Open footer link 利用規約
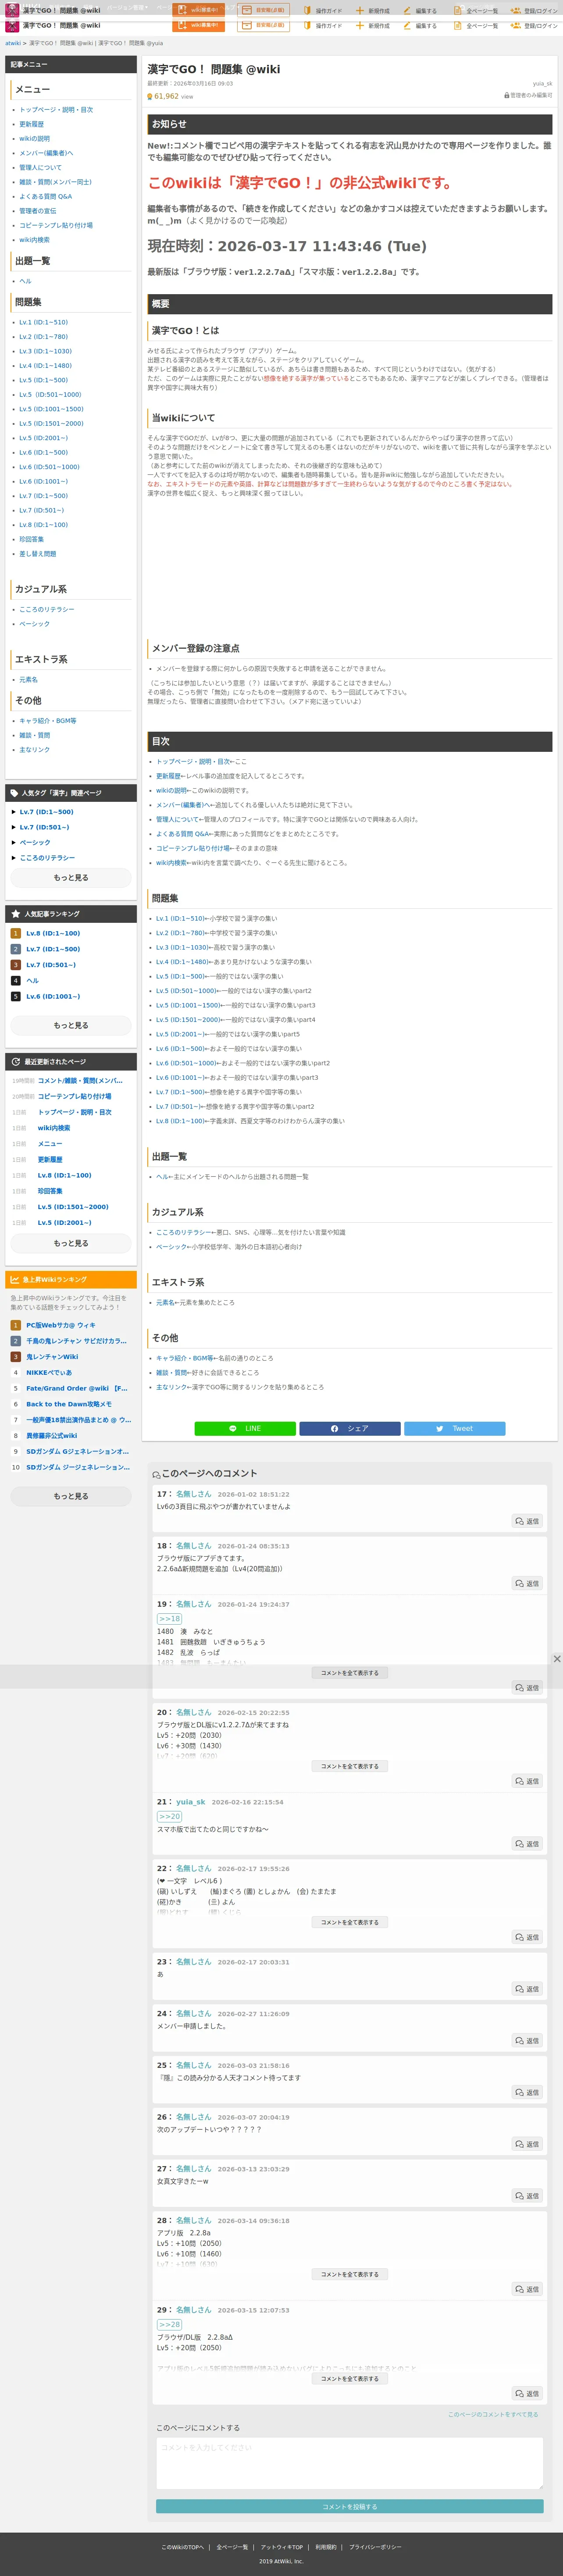This screenshot has height=2576, width=563. tap(326, 2547)
